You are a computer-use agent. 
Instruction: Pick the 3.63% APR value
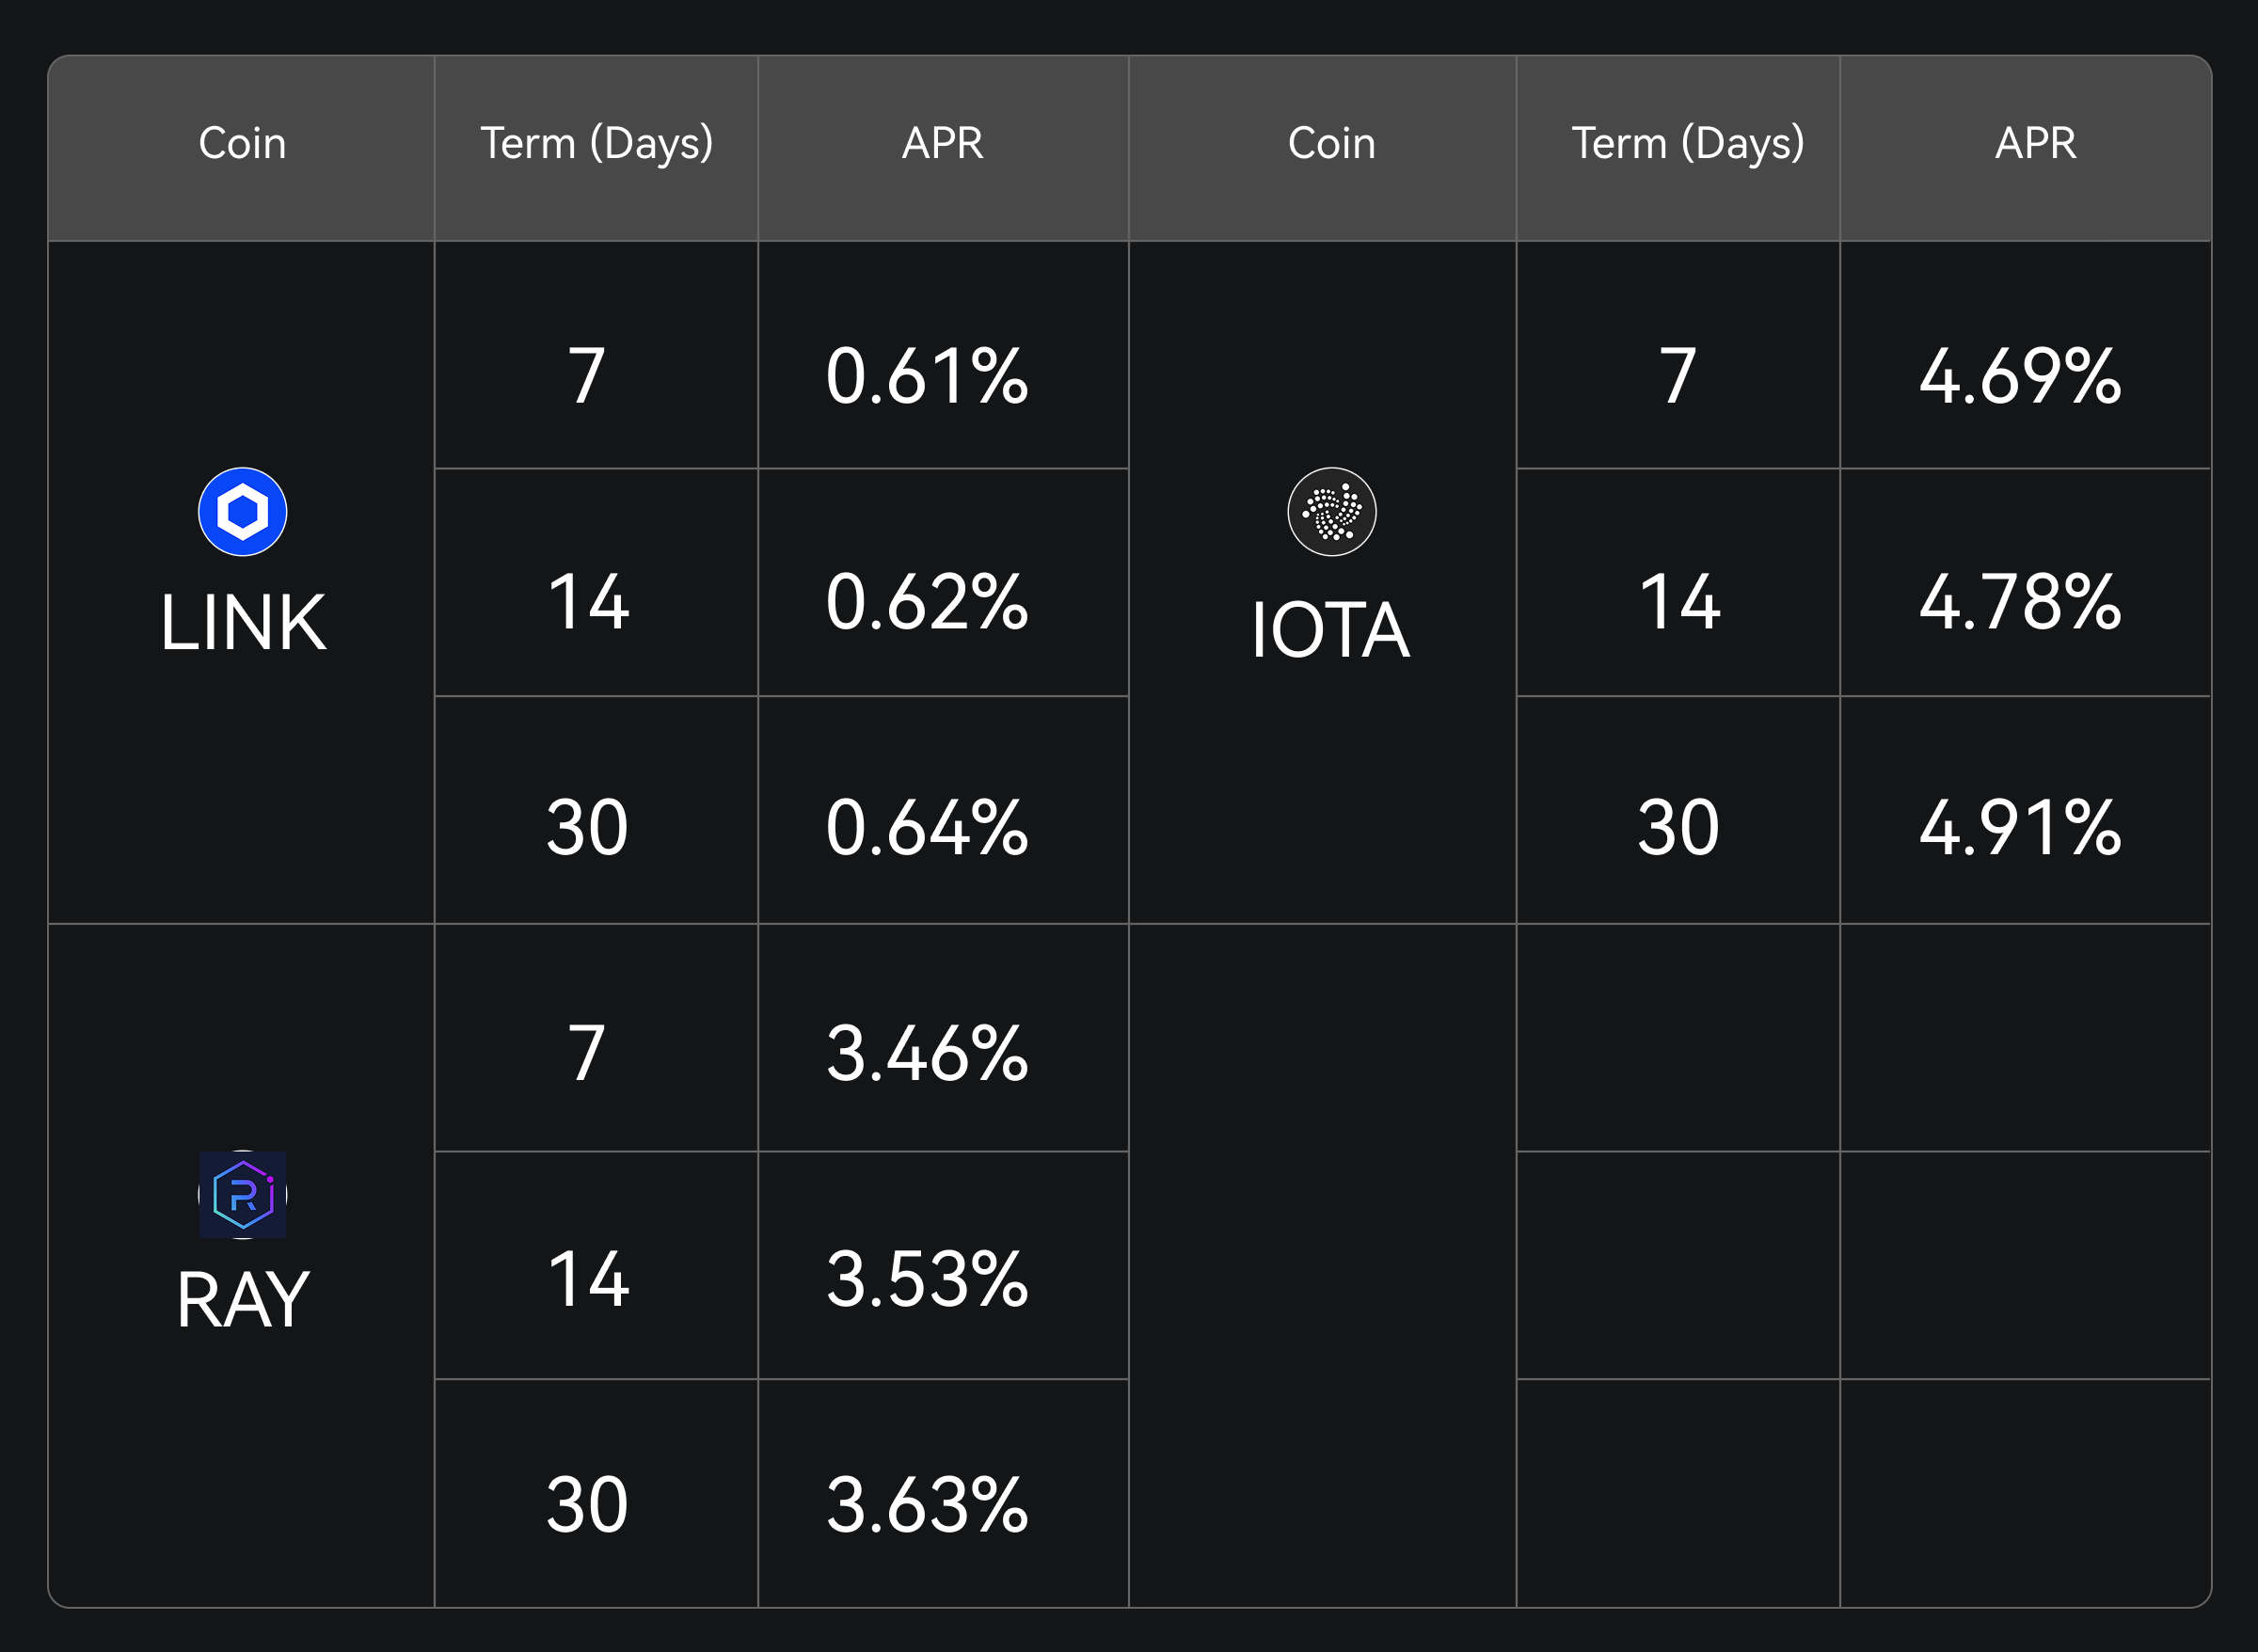(x=927, y=1505)
